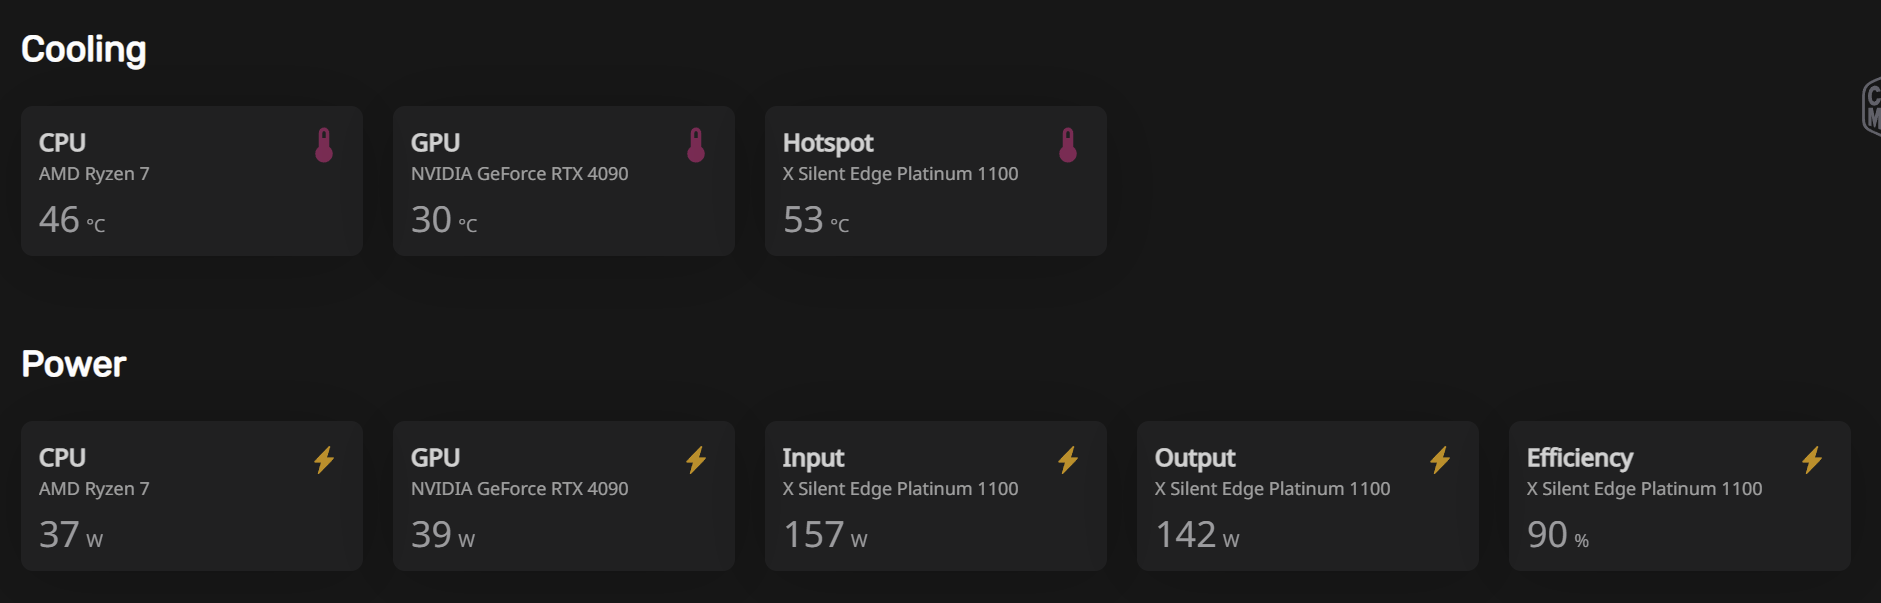Click the Power section heading
The image size is (1881, 603).
coord(74,364)
